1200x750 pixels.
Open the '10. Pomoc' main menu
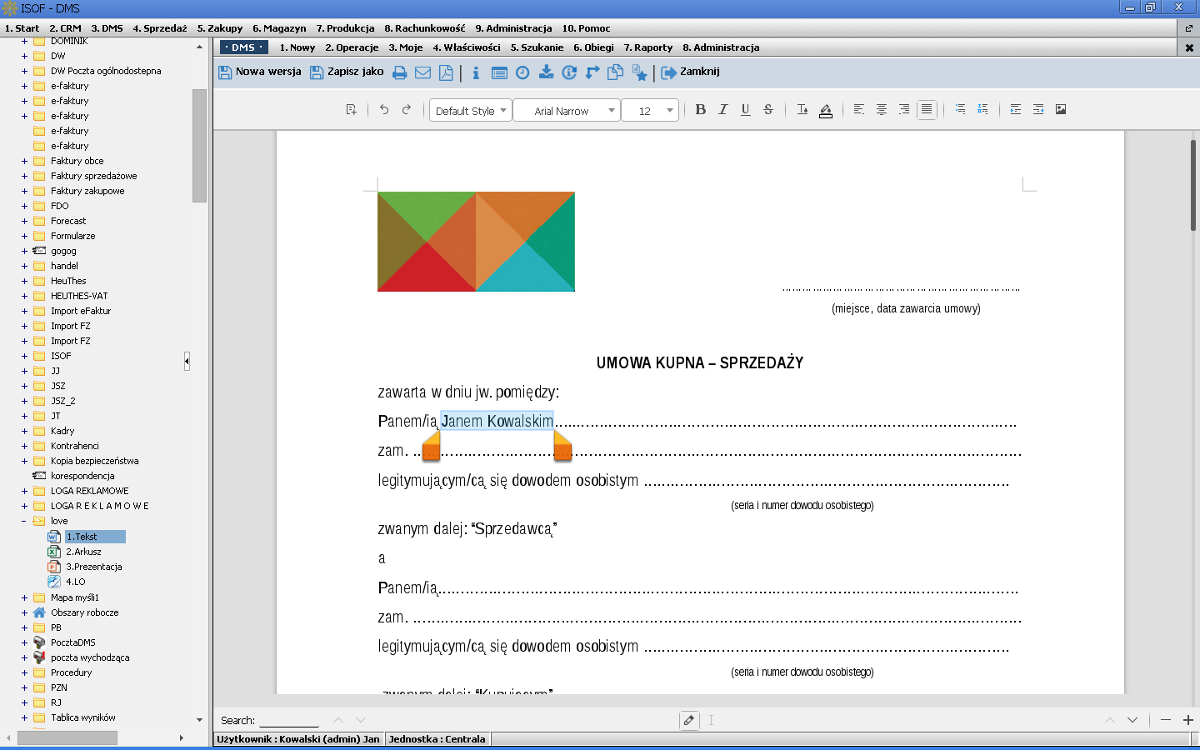tap(586, 28)
